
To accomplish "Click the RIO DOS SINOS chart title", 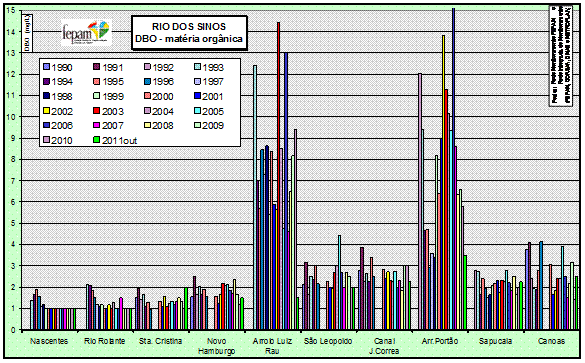I will 189,26.
